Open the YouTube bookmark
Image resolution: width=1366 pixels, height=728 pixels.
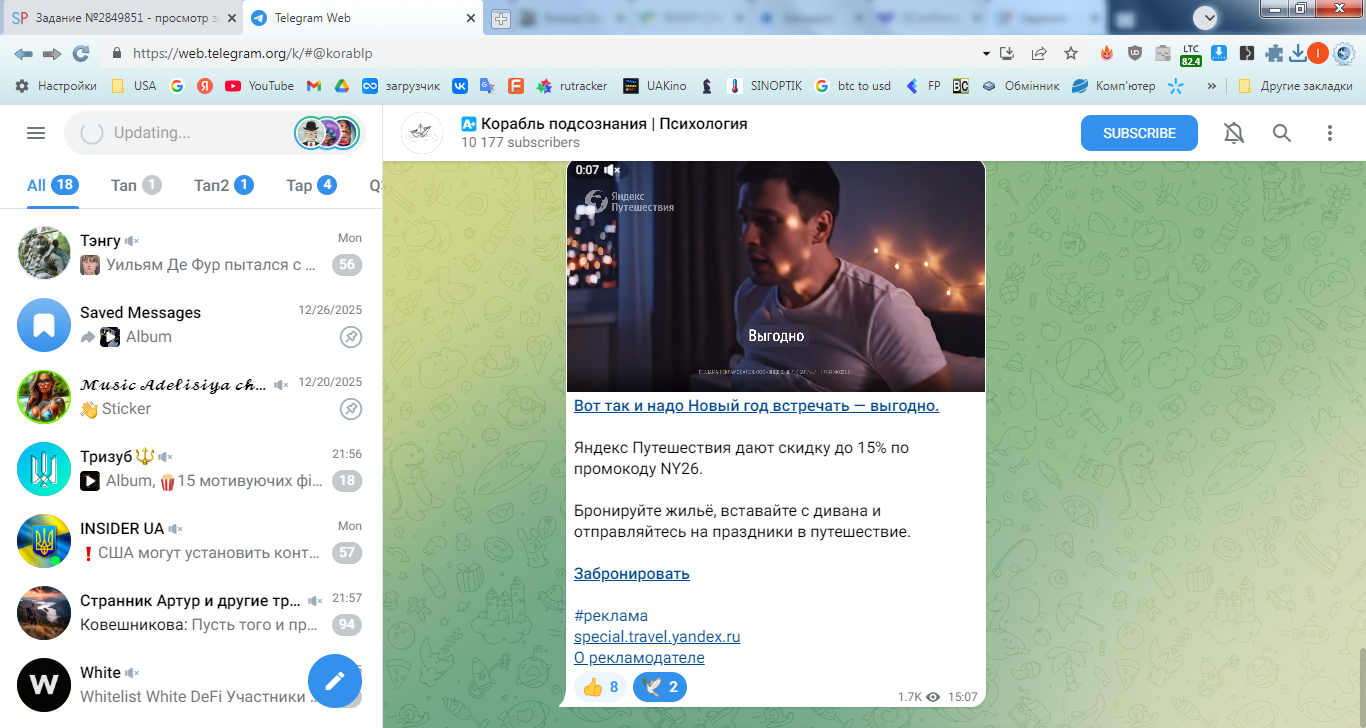click(259, 86)
